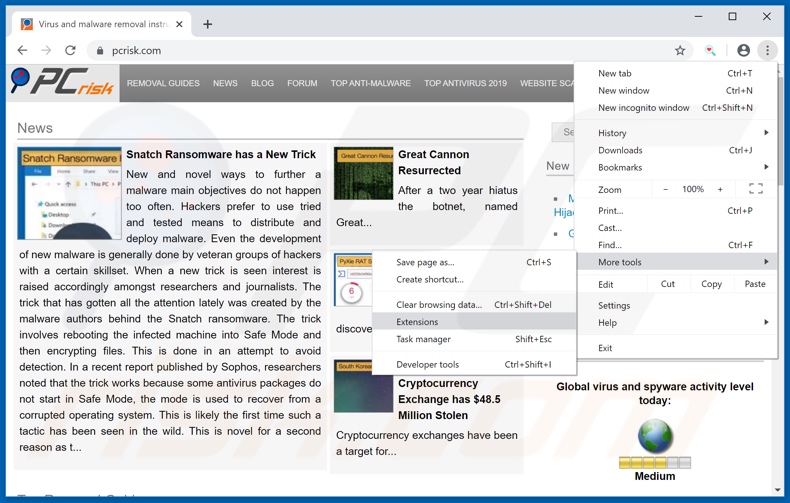
Task: Reload the current page
Action: click(x=71, y=50)
